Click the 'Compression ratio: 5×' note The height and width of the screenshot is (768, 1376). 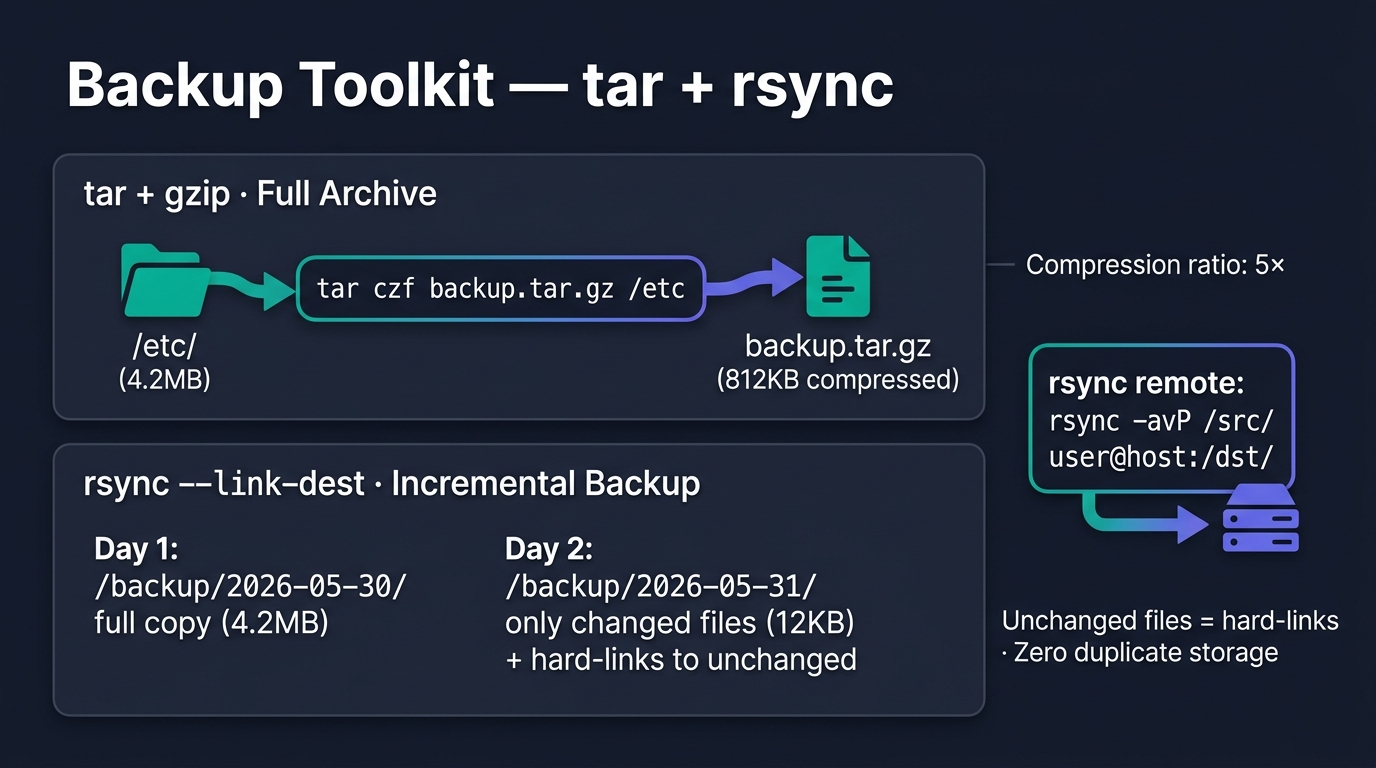coord(1155,265)
